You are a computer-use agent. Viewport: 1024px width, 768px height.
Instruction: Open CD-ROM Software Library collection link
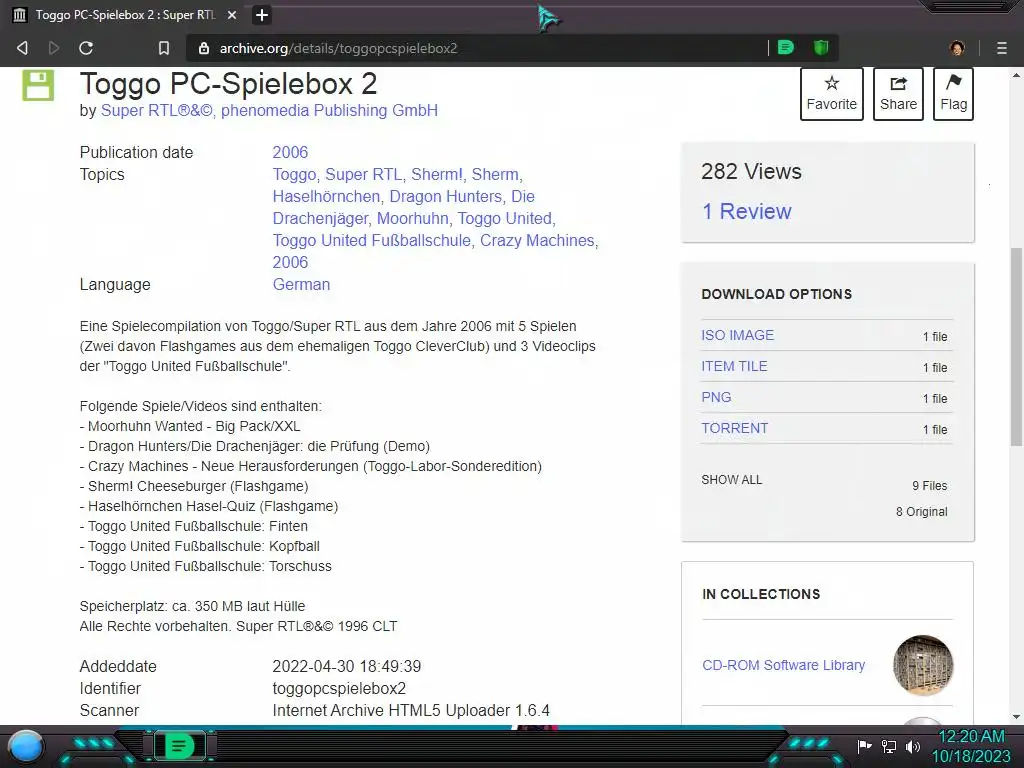(x=783, y=665)
